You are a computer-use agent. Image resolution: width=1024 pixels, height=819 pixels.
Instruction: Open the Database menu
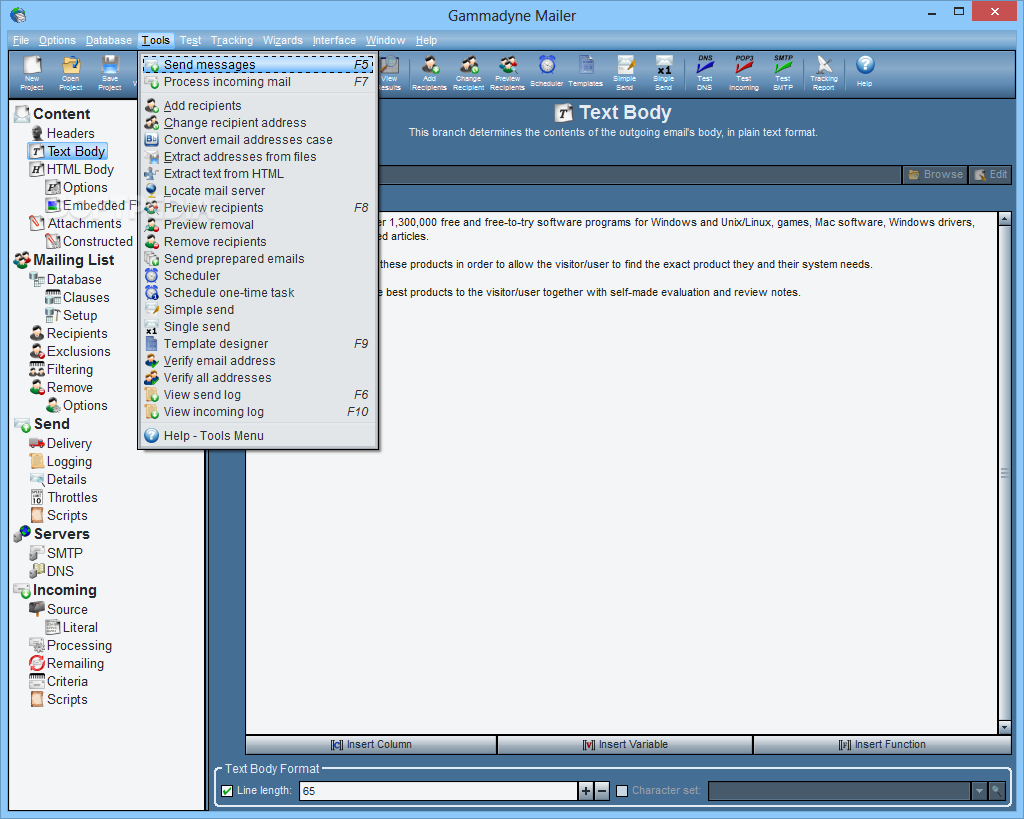(109, 40)
